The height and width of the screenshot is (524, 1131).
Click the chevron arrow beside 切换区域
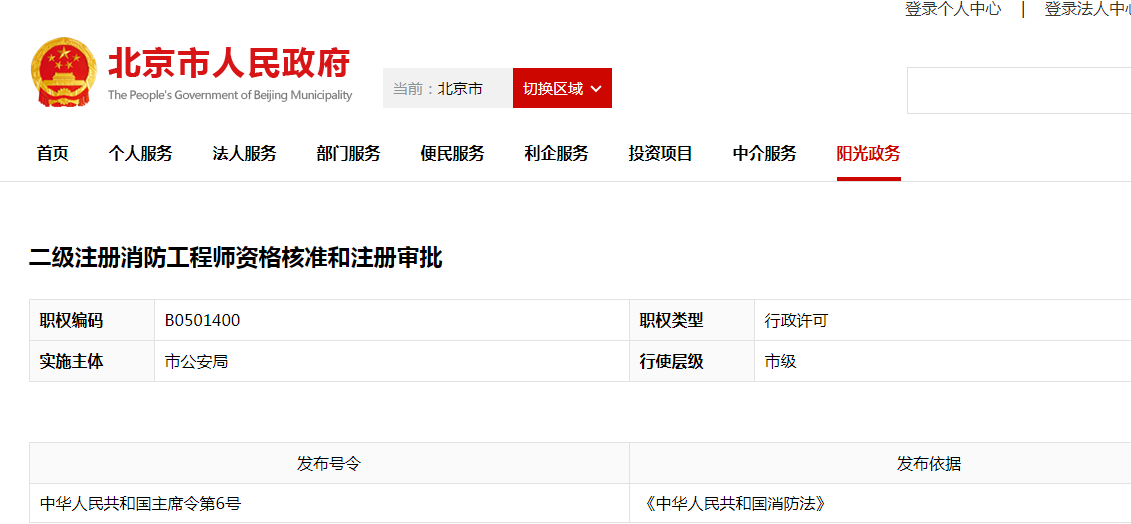coord(596,89)
